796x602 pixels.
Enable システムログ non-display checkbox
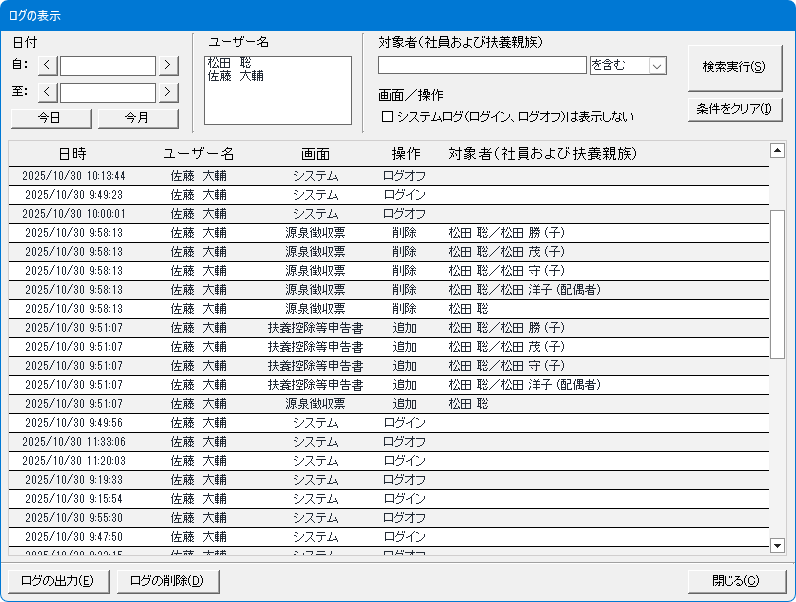point(388,117)
